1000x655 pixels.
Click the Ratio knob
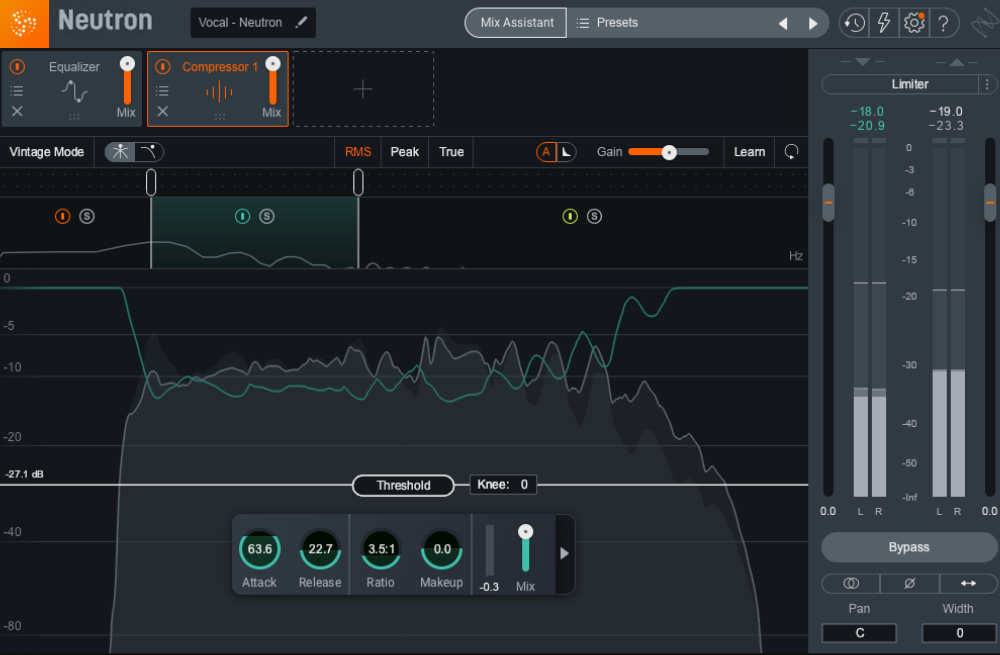381,549
